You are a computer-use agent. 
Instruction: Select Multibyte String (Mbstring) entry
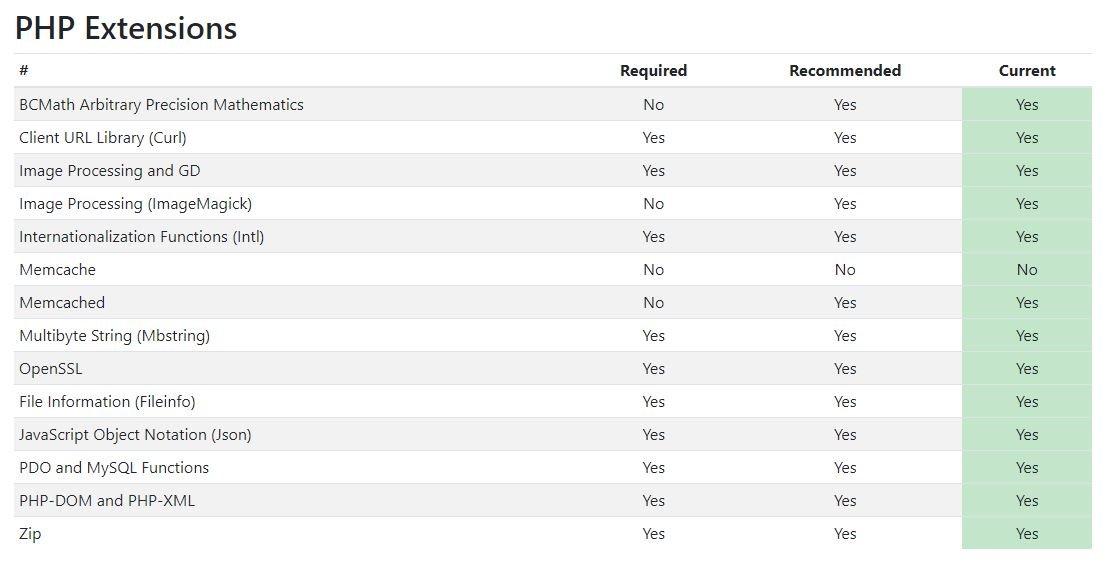tap(114, 335)
